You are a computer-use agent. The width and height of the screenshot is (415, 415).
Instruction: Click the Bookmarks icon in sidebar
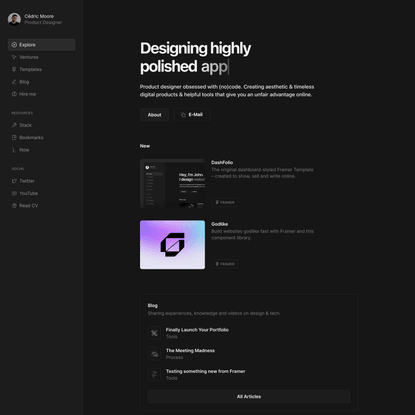click(14, 137)
